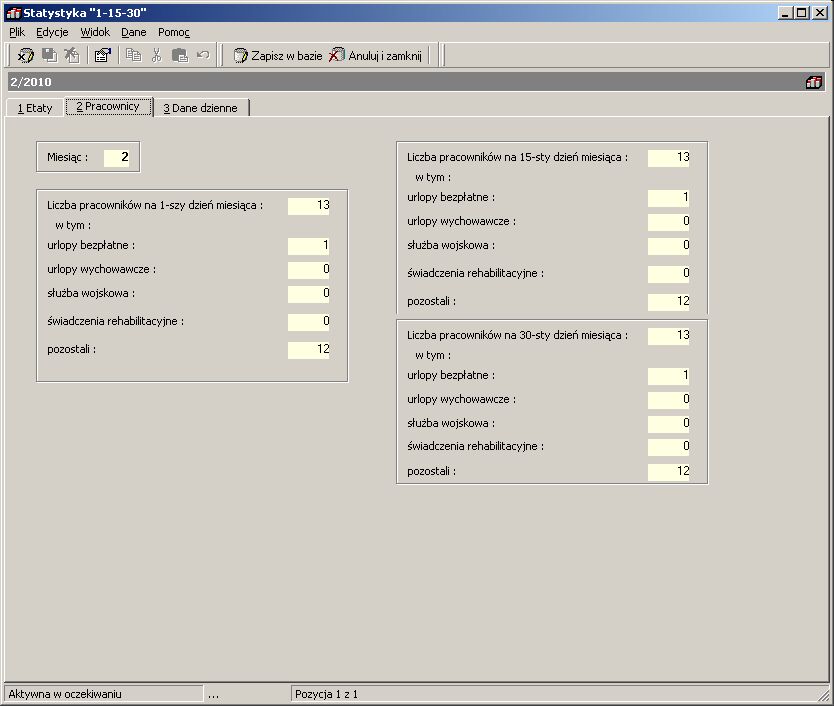Click the Cut scissors icon
Viewport: 834px width, 706px height.
point(156,55)
